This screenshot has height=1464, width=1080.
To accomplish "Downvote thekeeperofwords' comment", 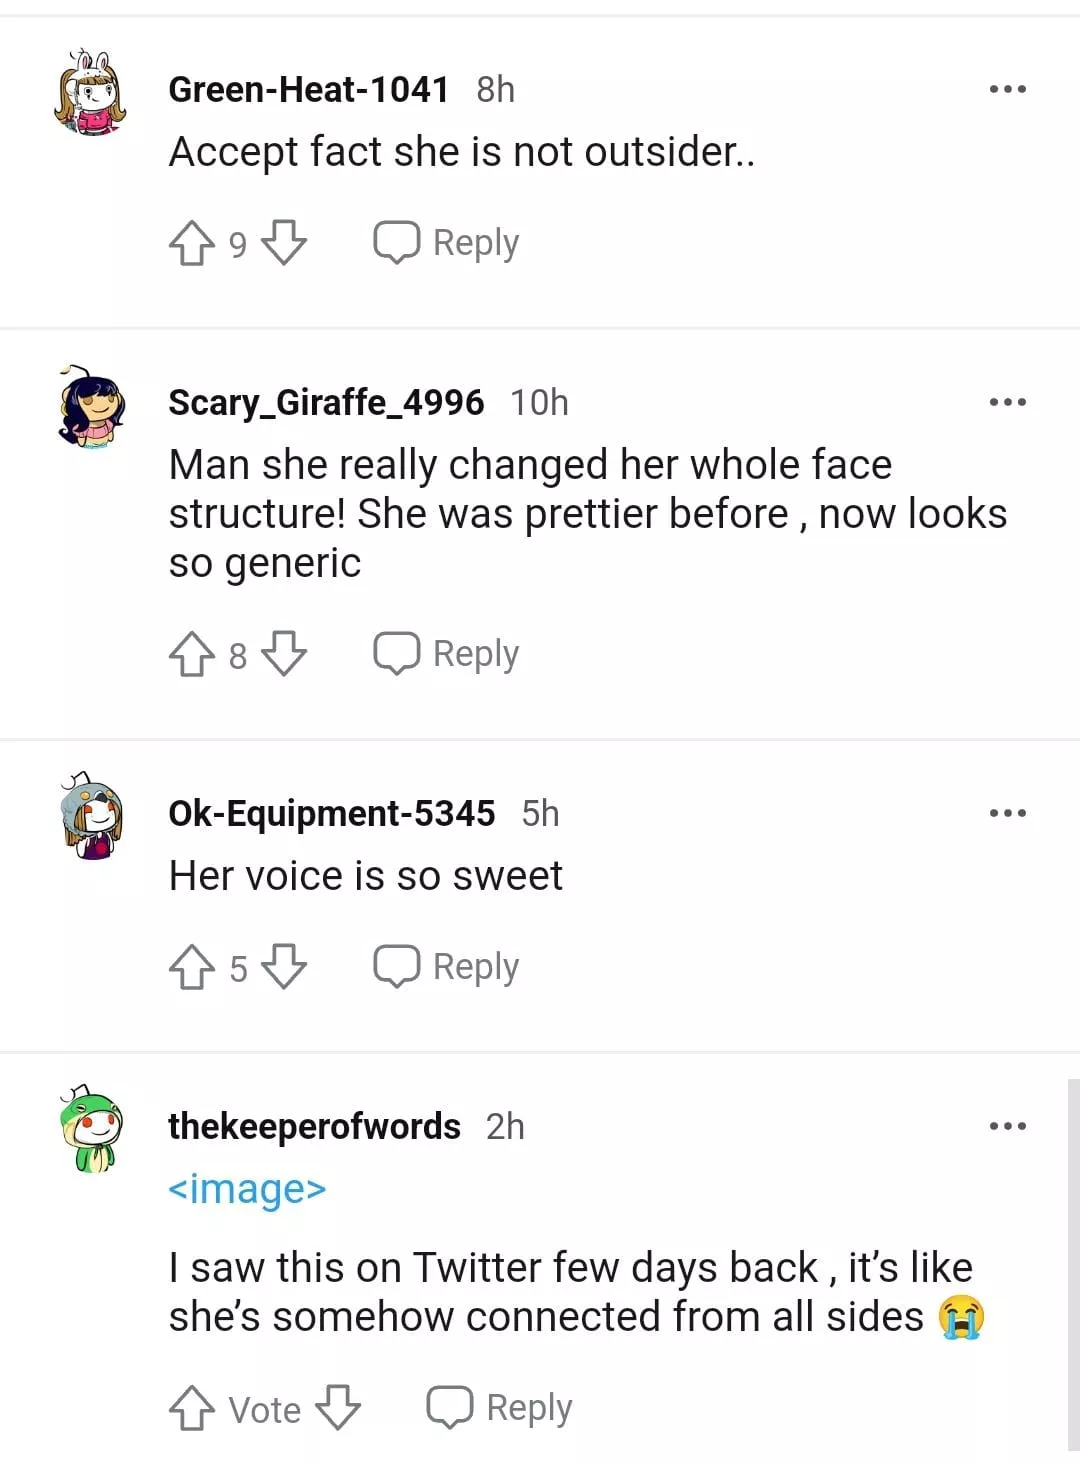I will [338, 1409].
